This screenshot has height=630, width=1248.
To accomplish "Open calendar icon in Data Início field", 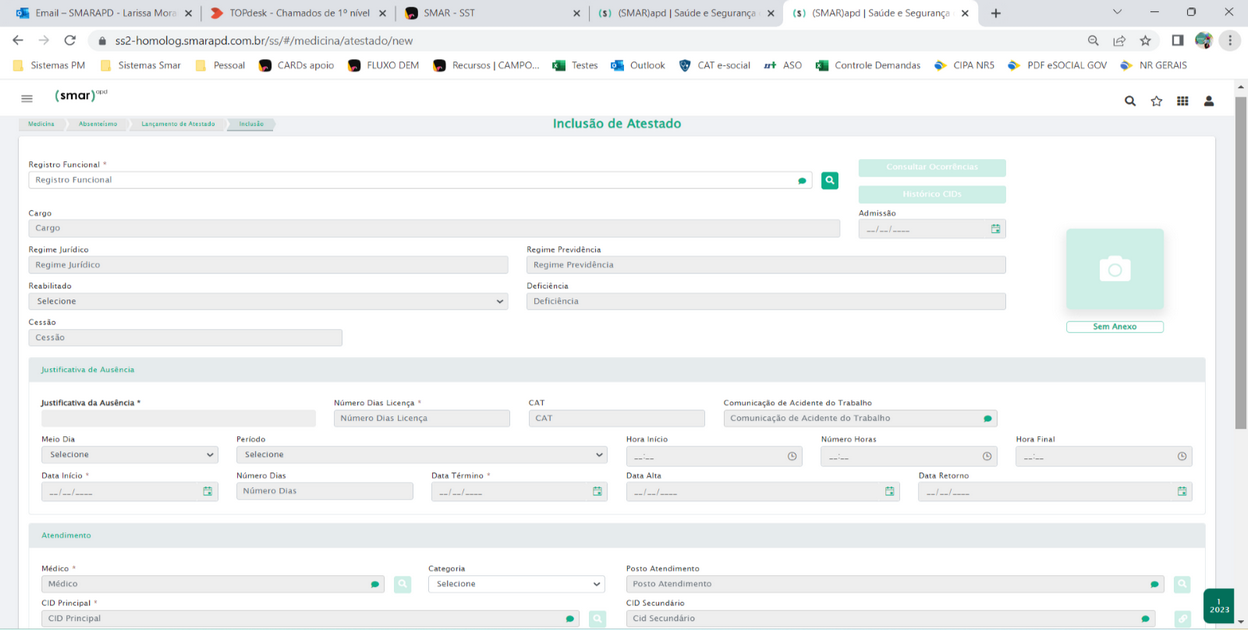I will click(x=208, y=492).
